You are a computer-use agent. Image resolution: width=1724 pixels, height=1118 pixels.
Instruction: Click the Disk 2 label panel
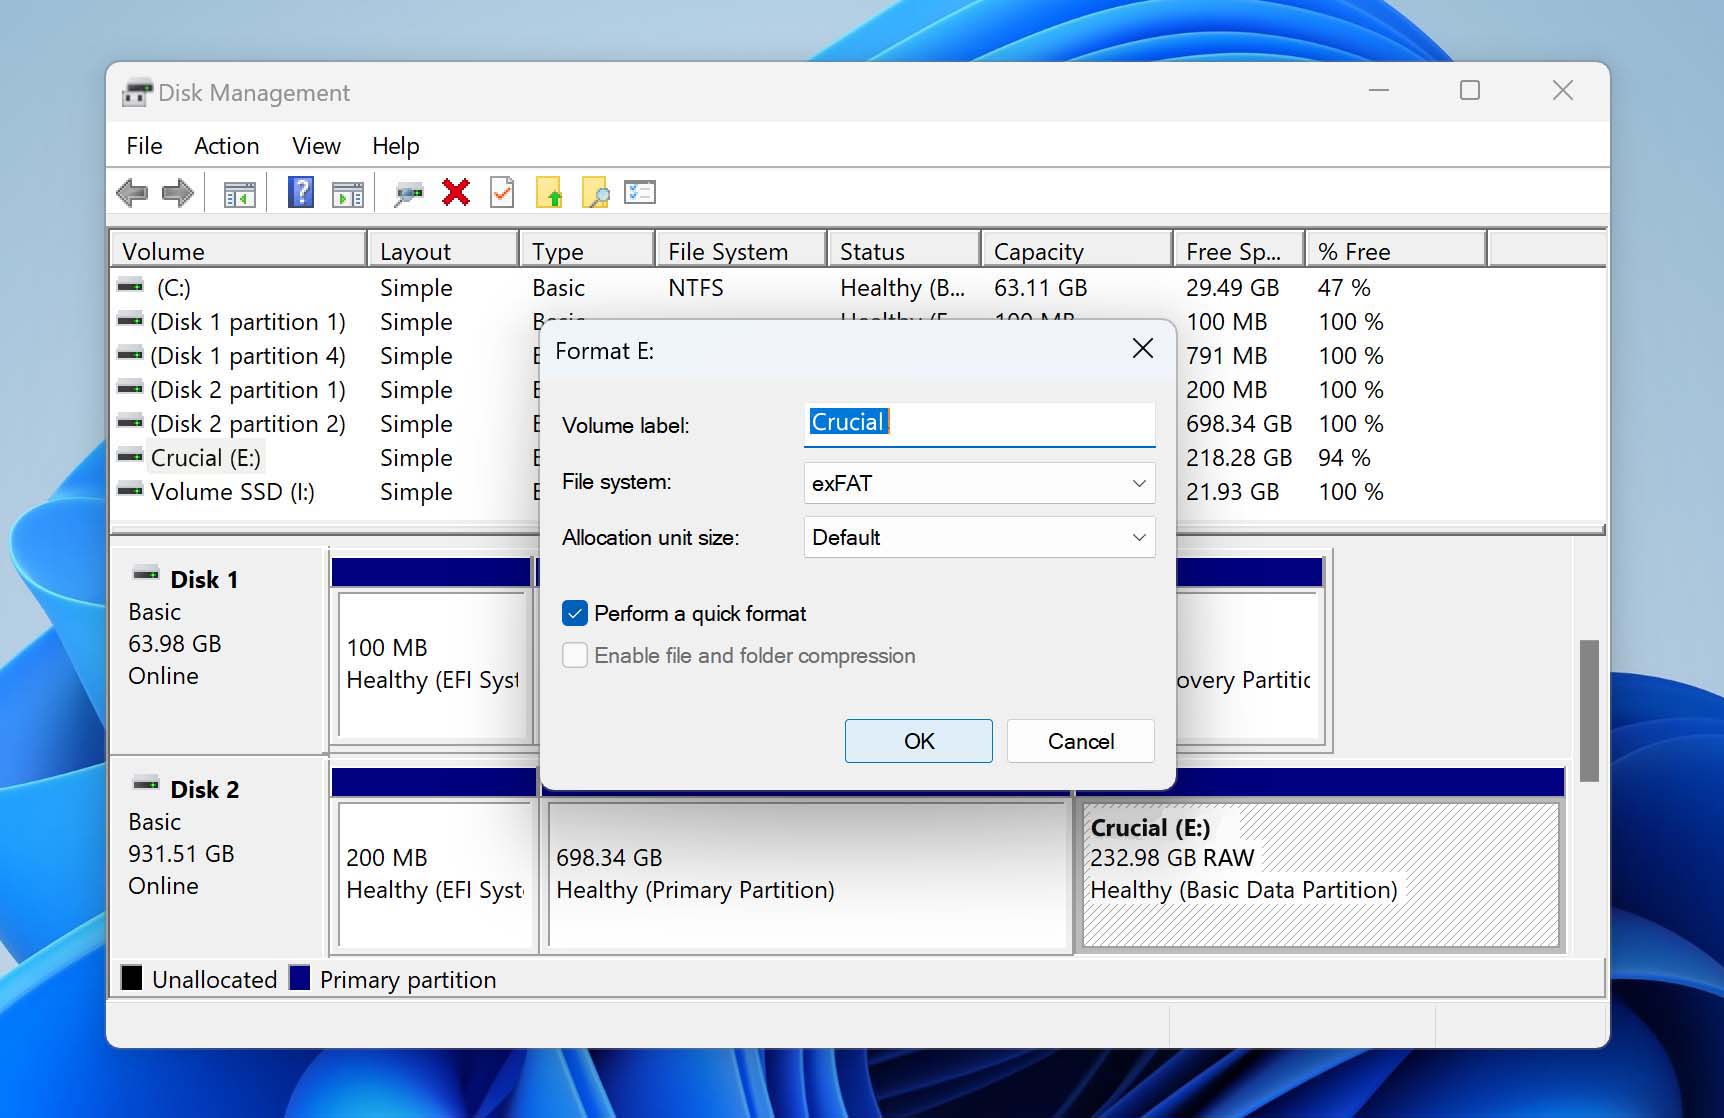[218, 857]
